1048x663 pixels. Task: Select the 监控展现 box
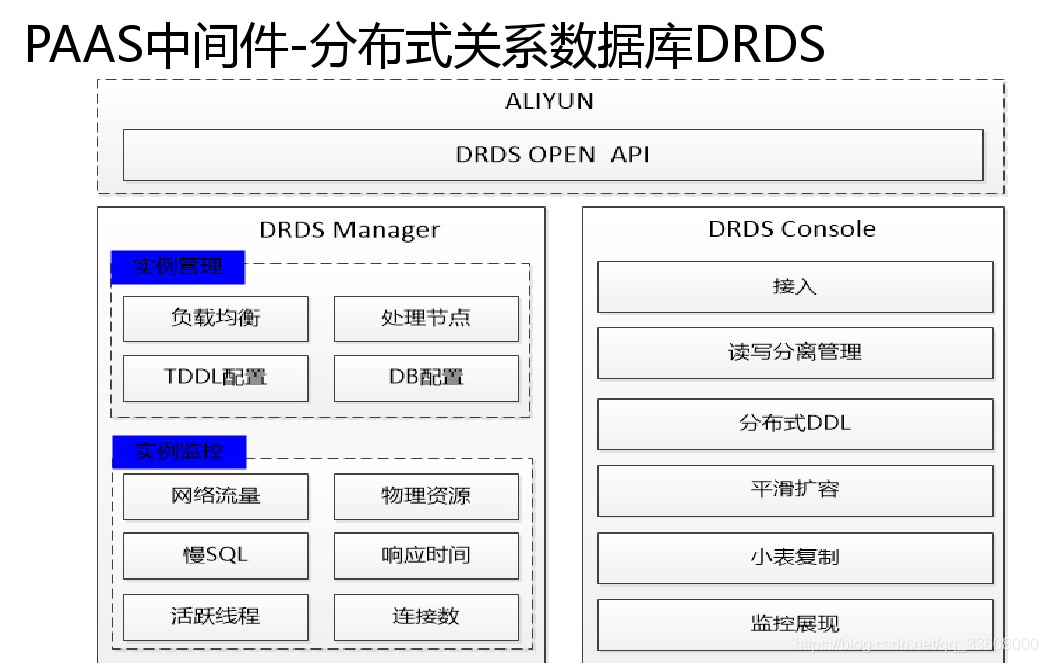pyautogui.click(x=795, y=625)
